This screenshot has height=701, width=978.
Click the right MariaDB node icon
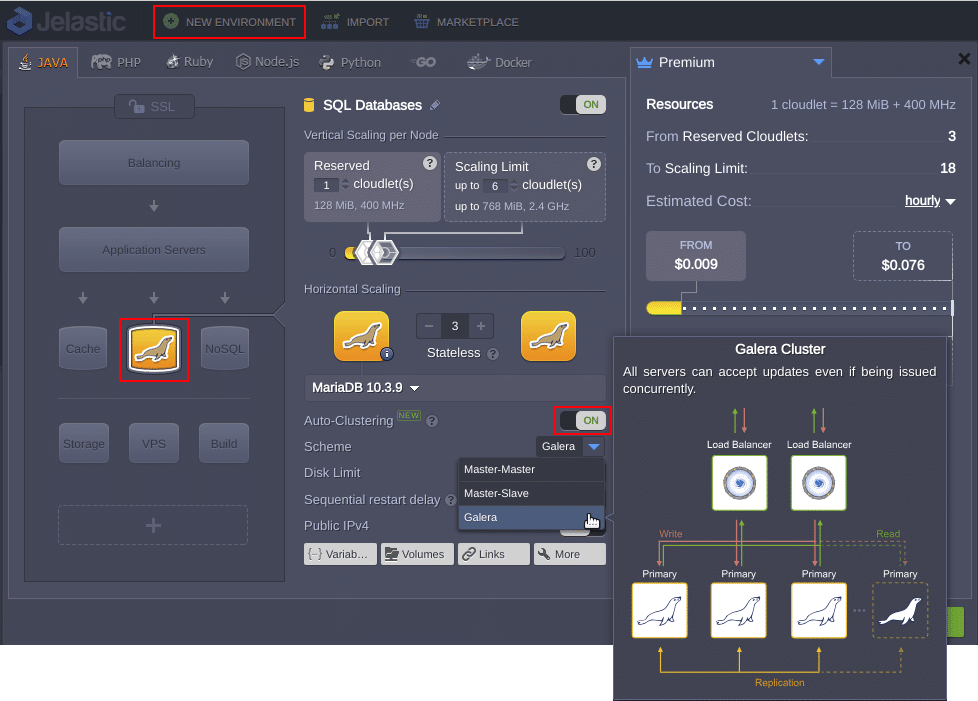548,336
